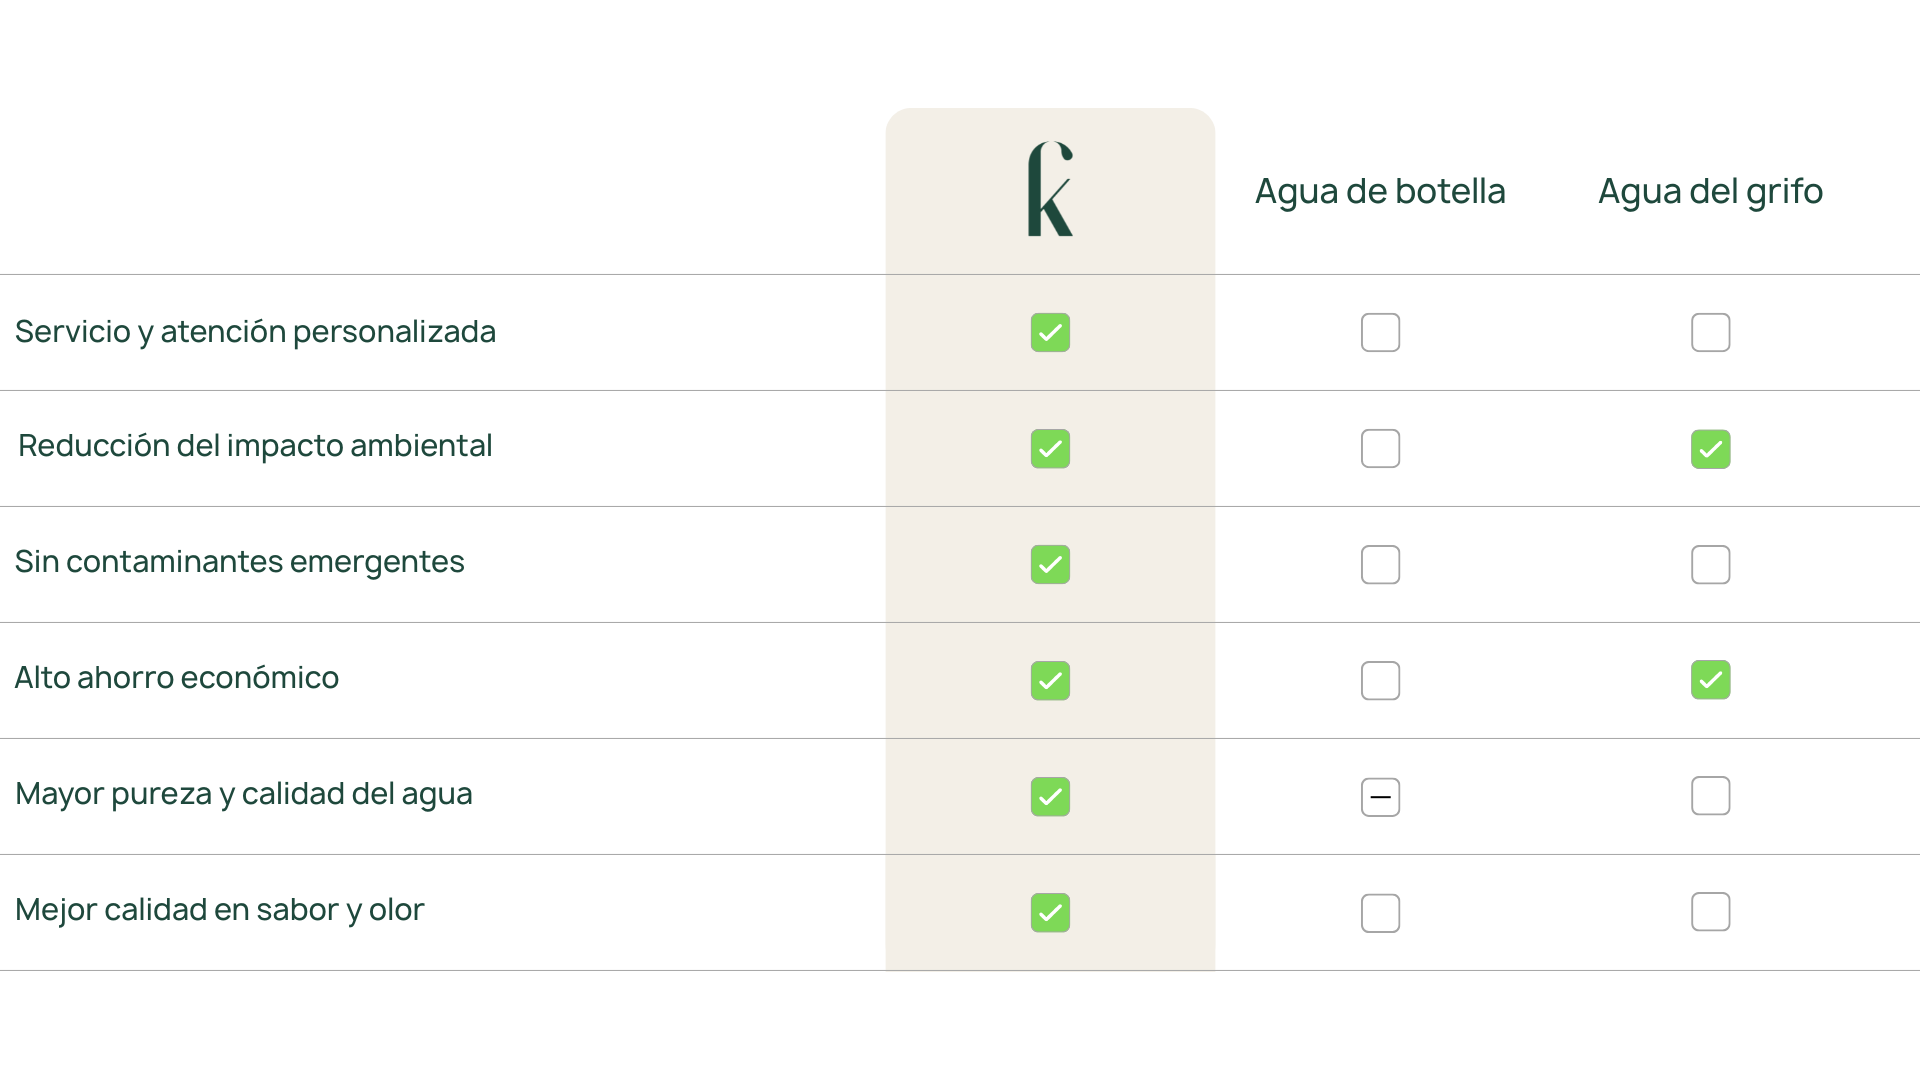Click the Mejor calidad en sabor y olor label

coord(220,910)
